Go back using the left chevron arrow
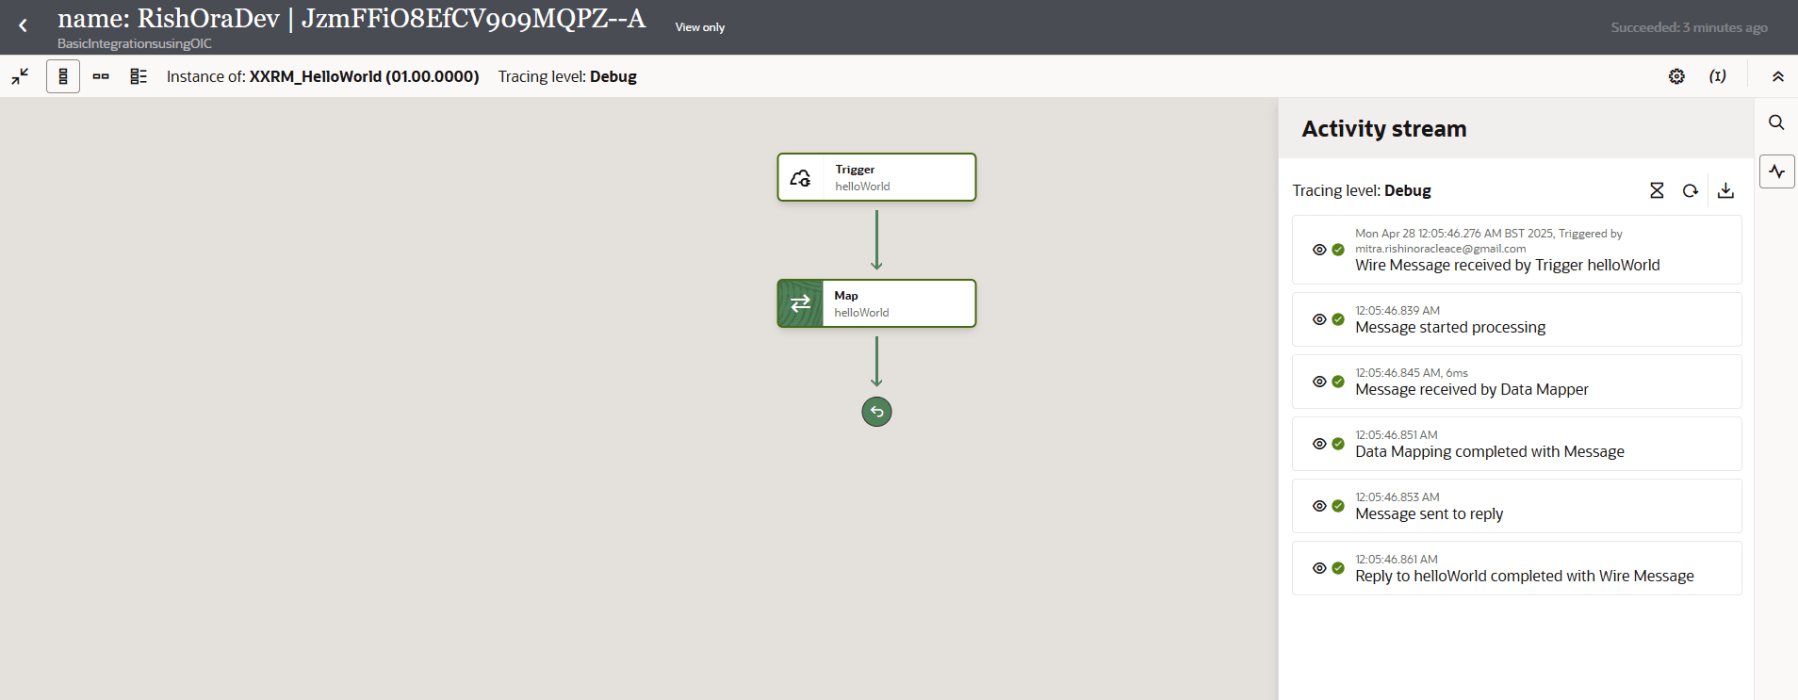The width and height of the screenshot is (1798, 700). point(23,26)
